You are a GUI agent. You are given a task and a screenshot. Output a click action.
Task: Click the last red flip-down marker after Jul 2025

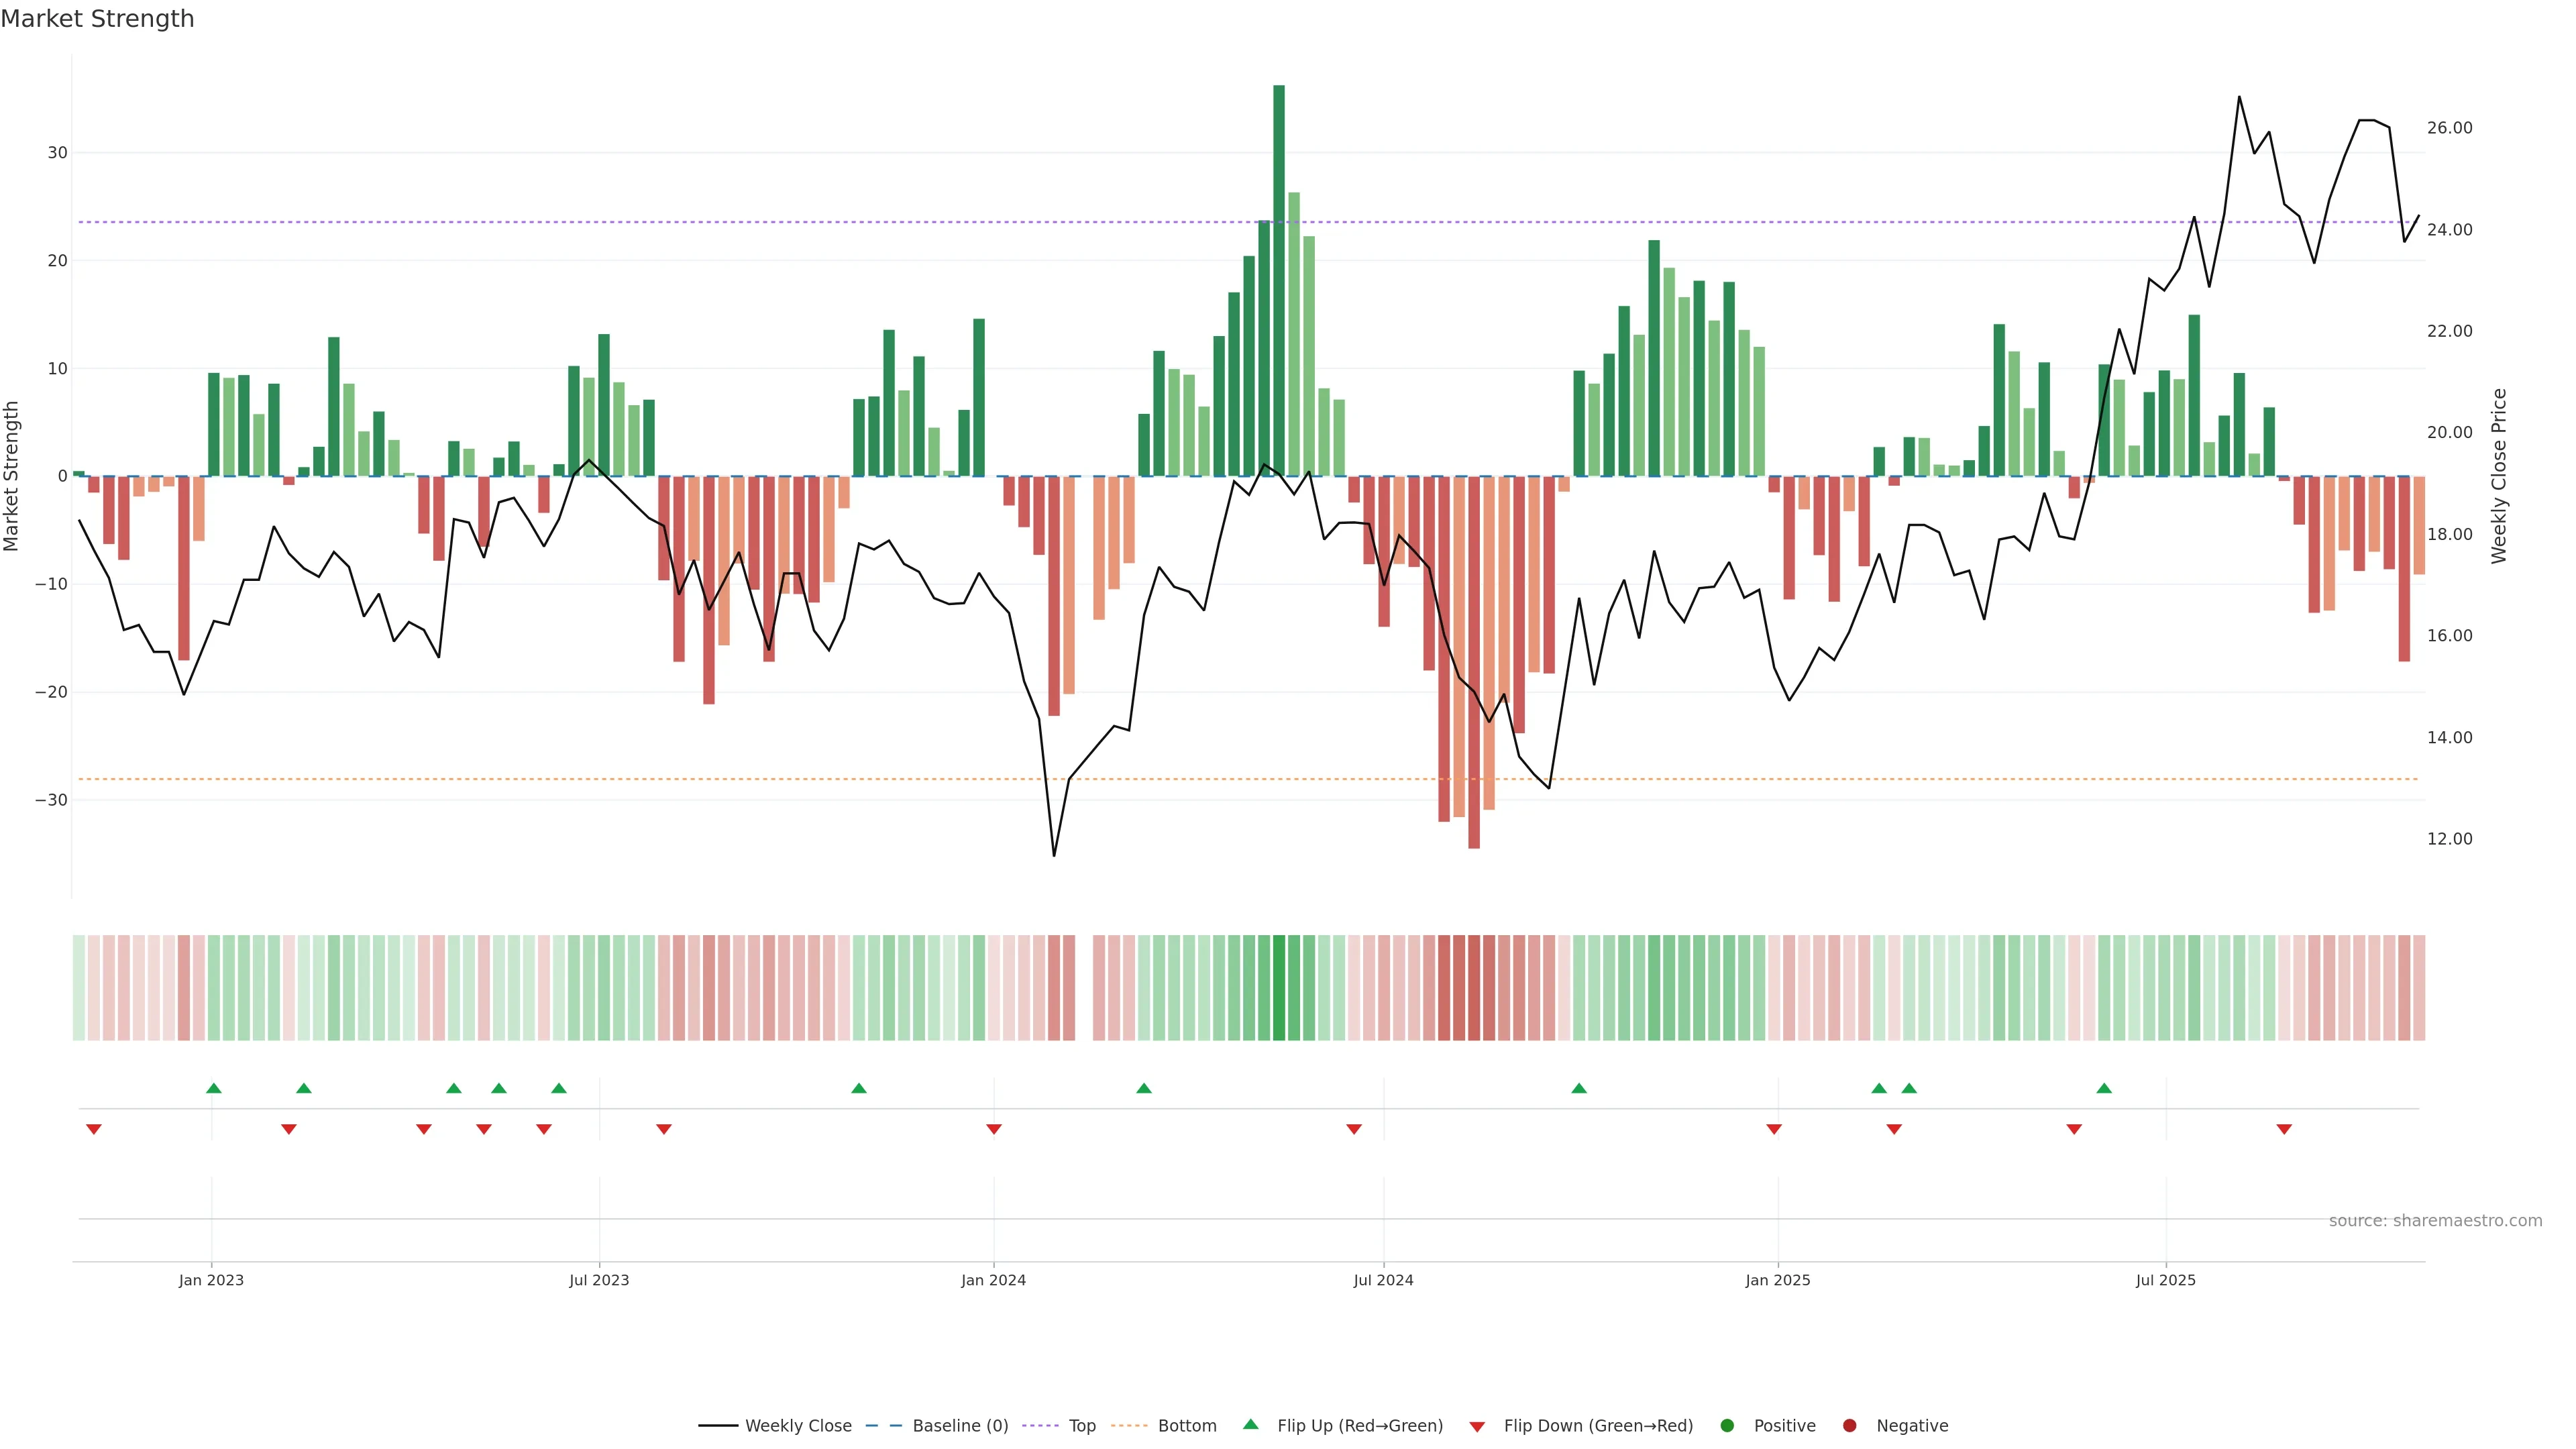(2284, 1129)
